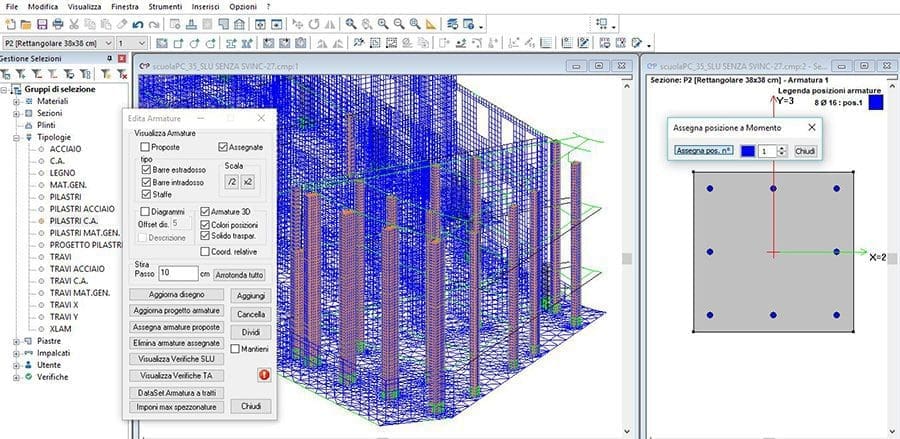900x439 pixels.
Task: Enable the Diagrammi checkbox
Action: [x=145, y=211]
